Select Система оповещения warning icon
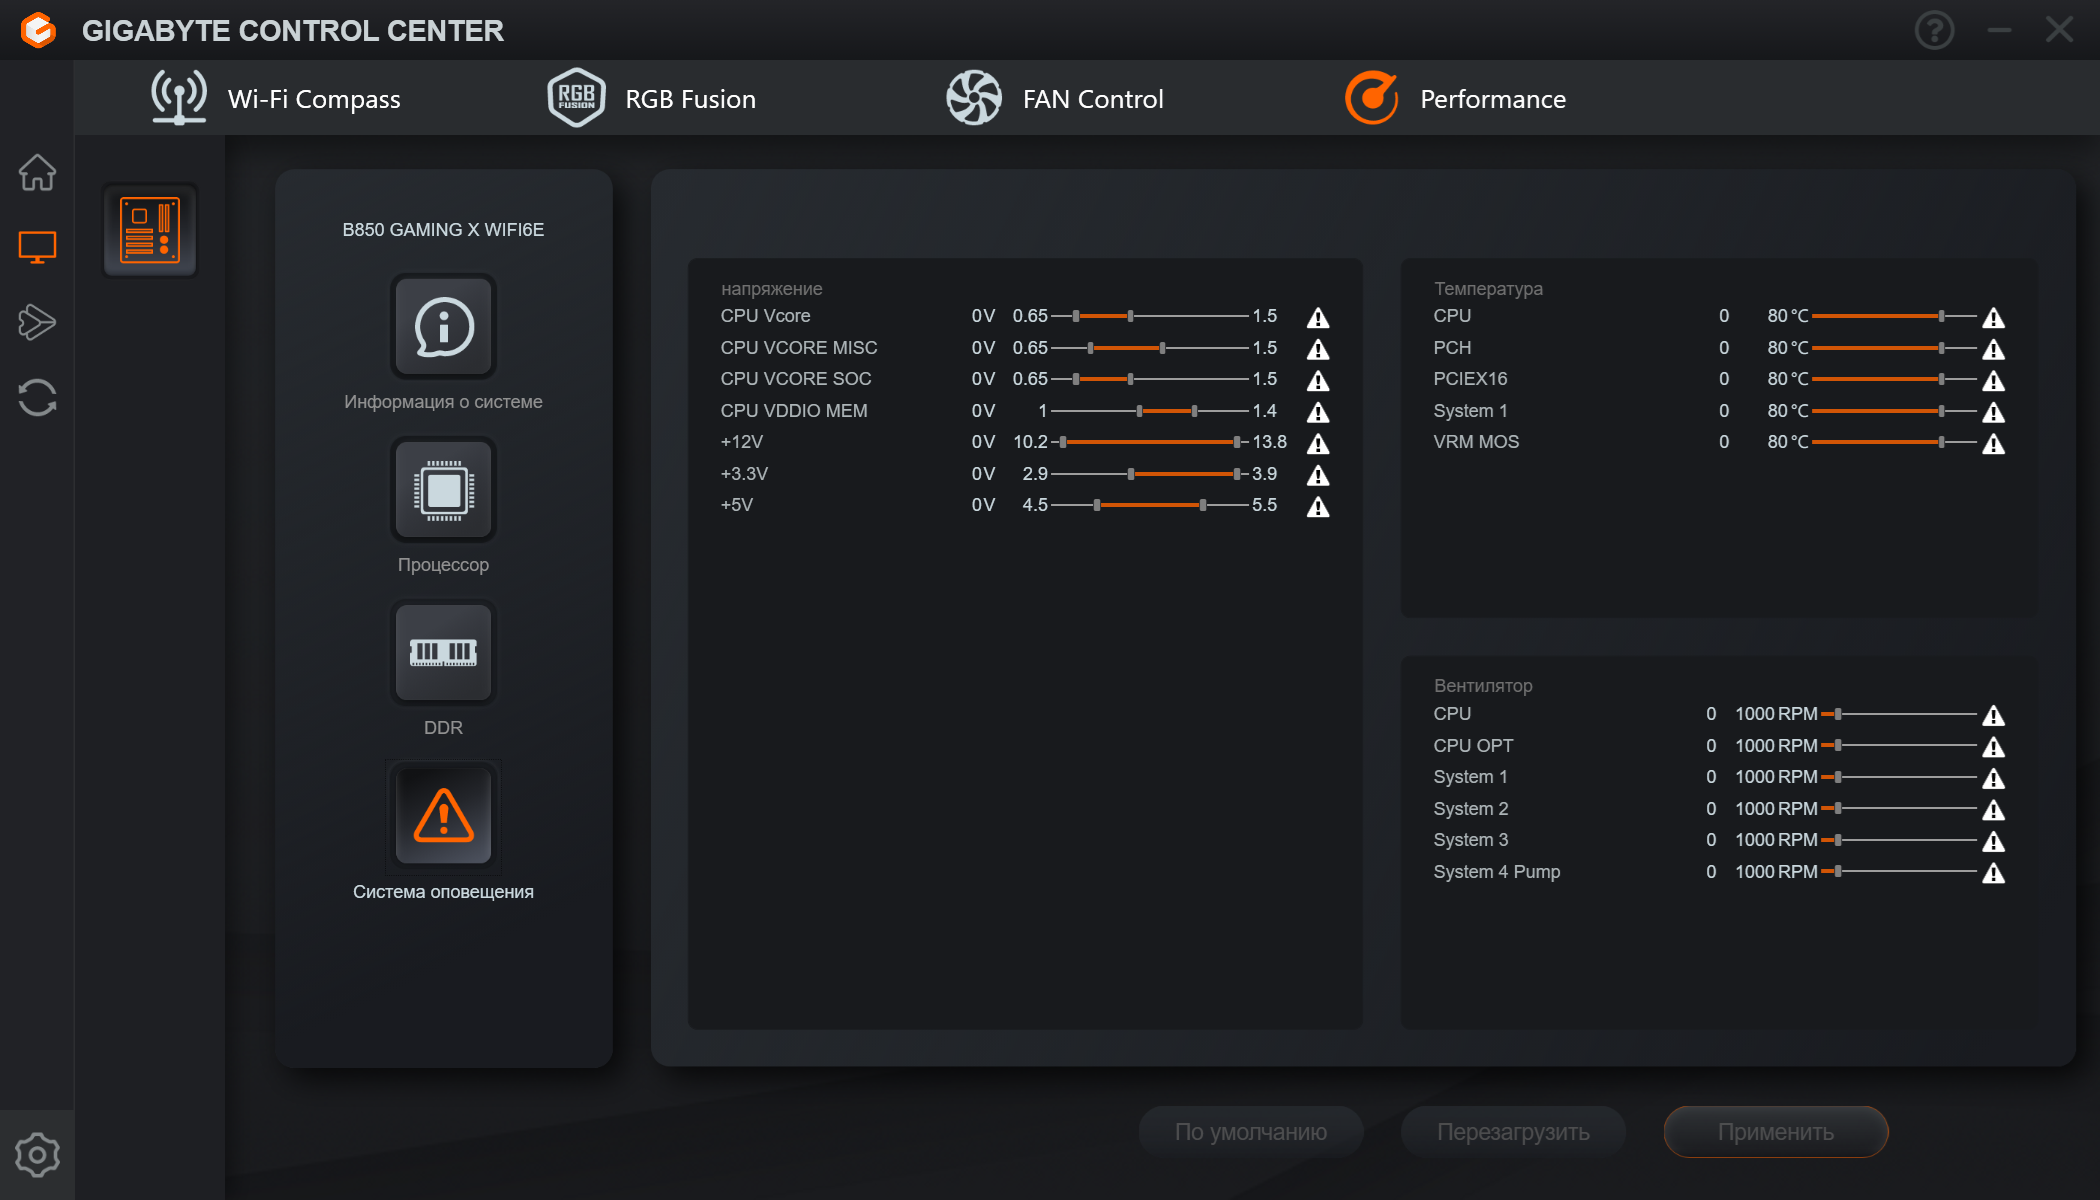Screen dimensions: 2100x1200 click(x=443, y=816)
